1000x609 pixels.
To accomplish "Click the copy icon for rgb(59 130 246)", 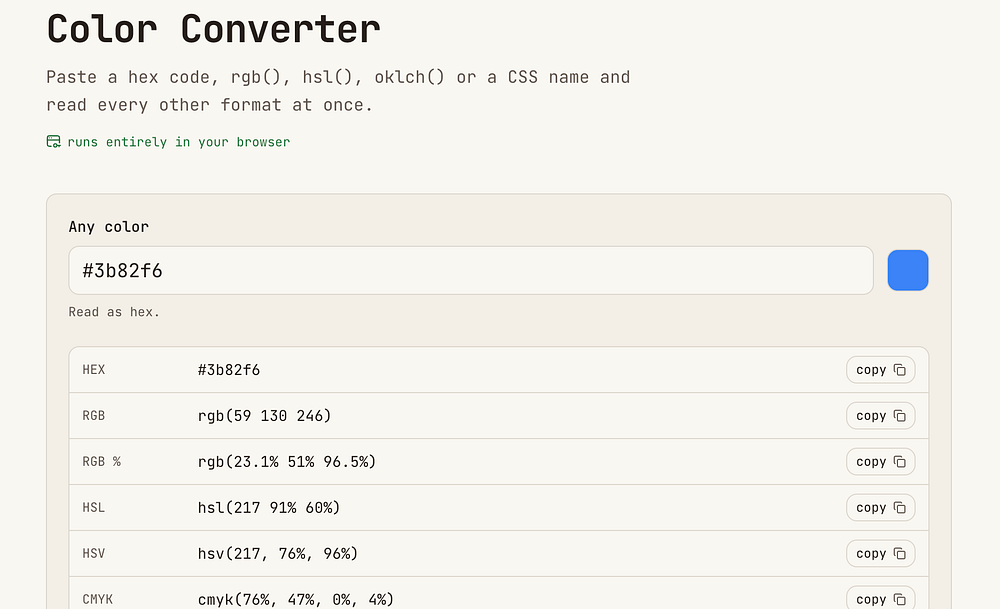I will pyautogui.click(x=899, y=416).
